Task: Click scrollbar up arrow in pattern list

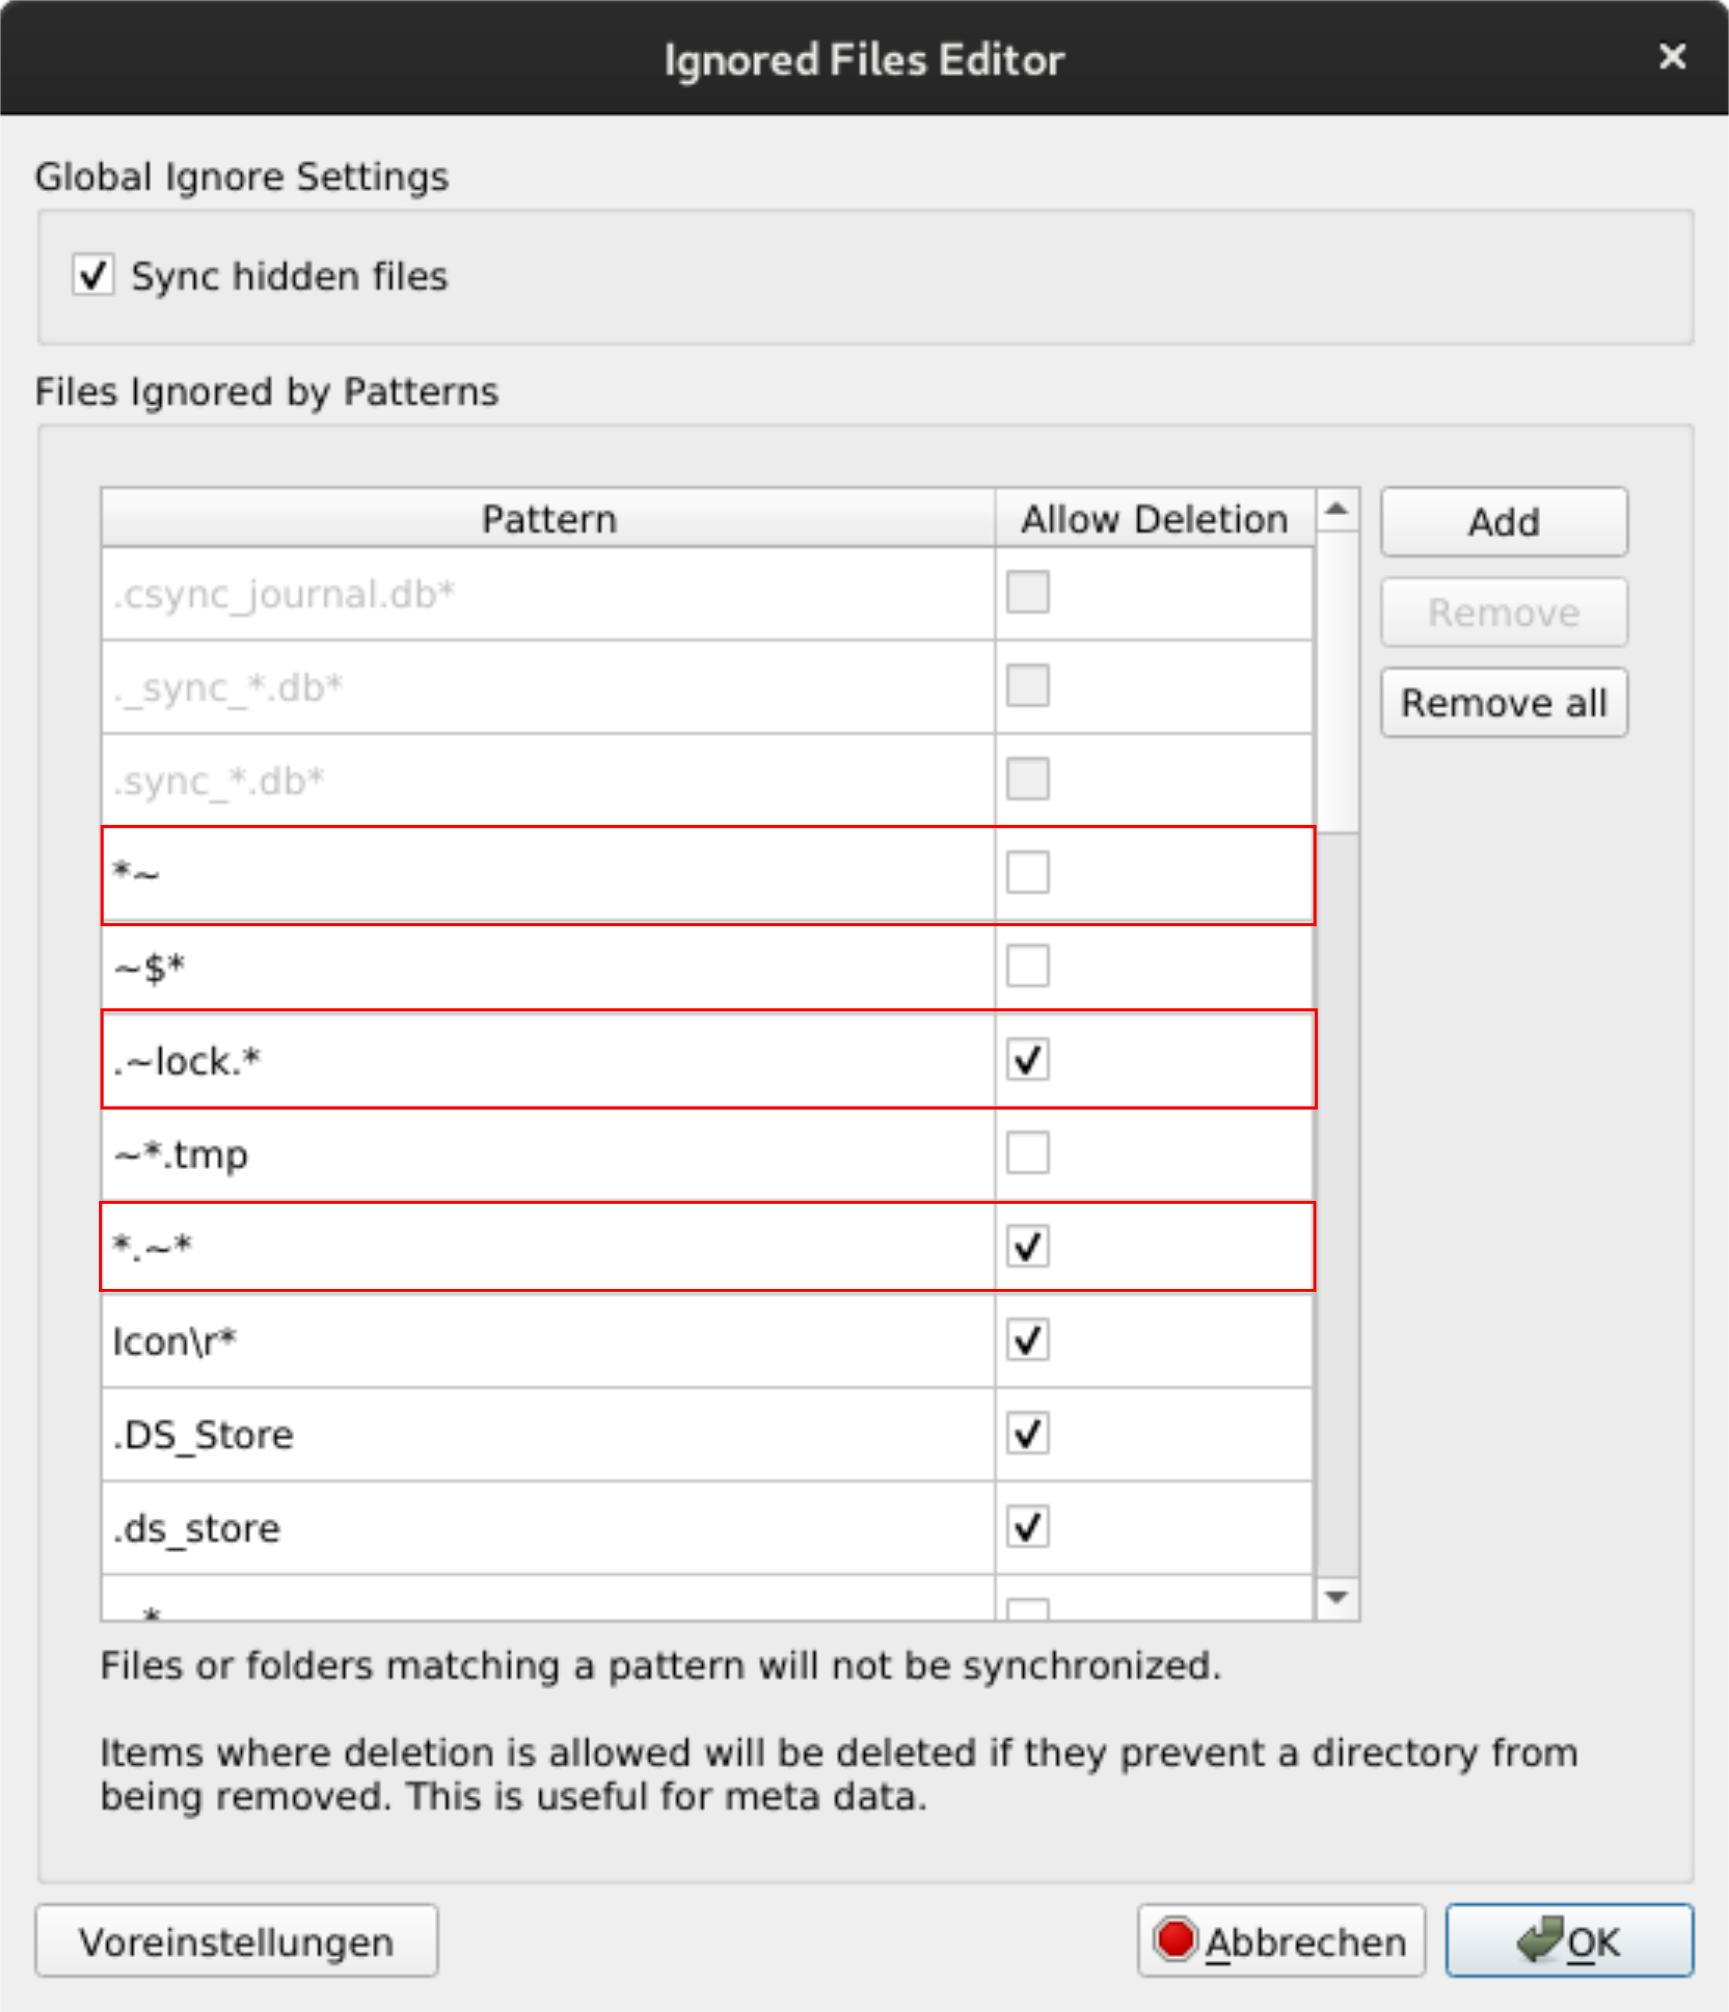Action: click(1337, 510)
